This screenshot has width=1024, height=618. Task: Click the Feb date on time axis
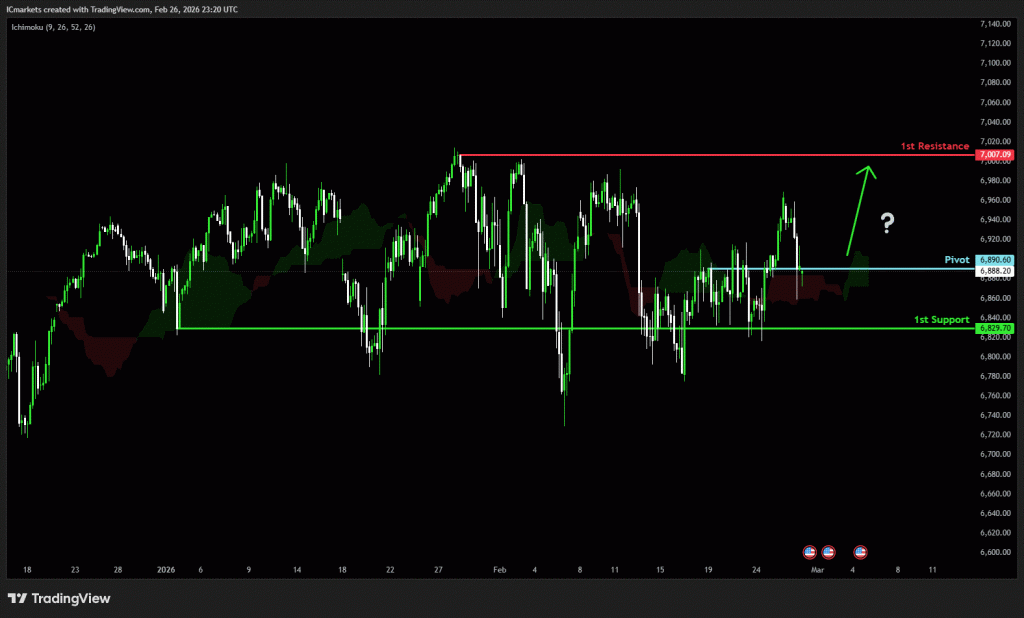(x=500, y=569)
